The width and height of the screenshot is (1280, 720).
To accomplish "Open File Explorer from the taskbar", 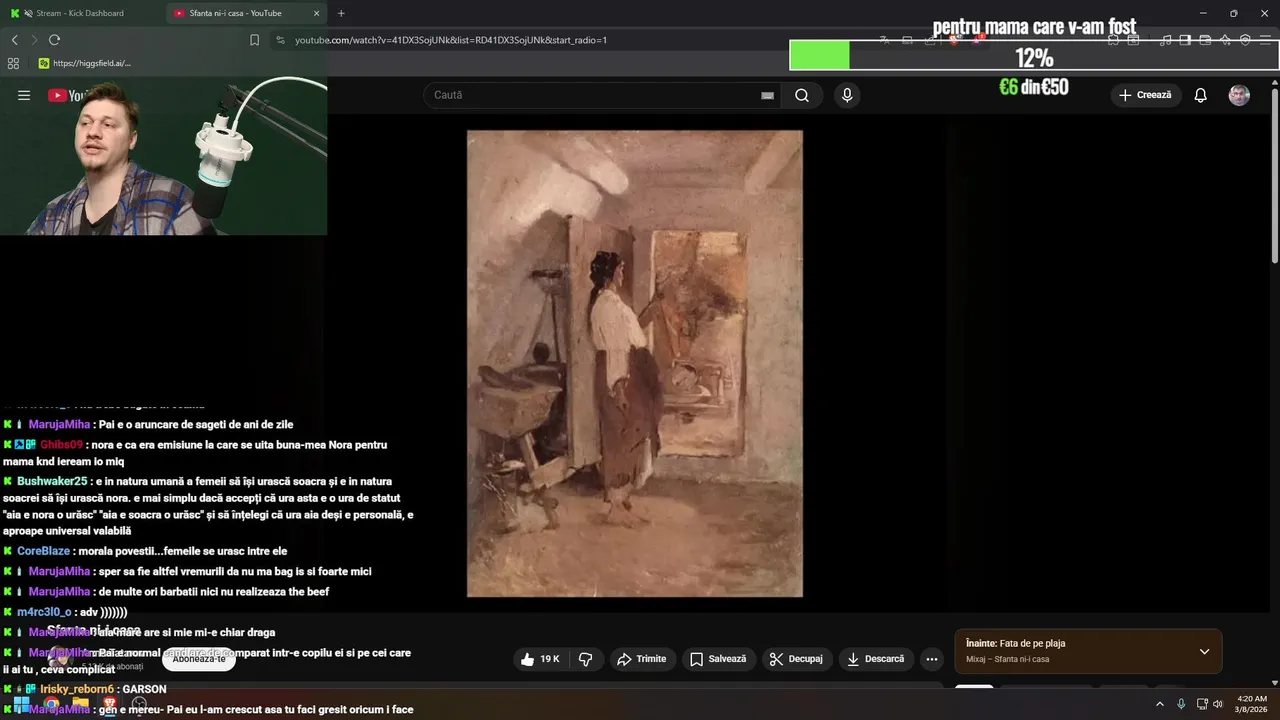I will coord(81,704).
